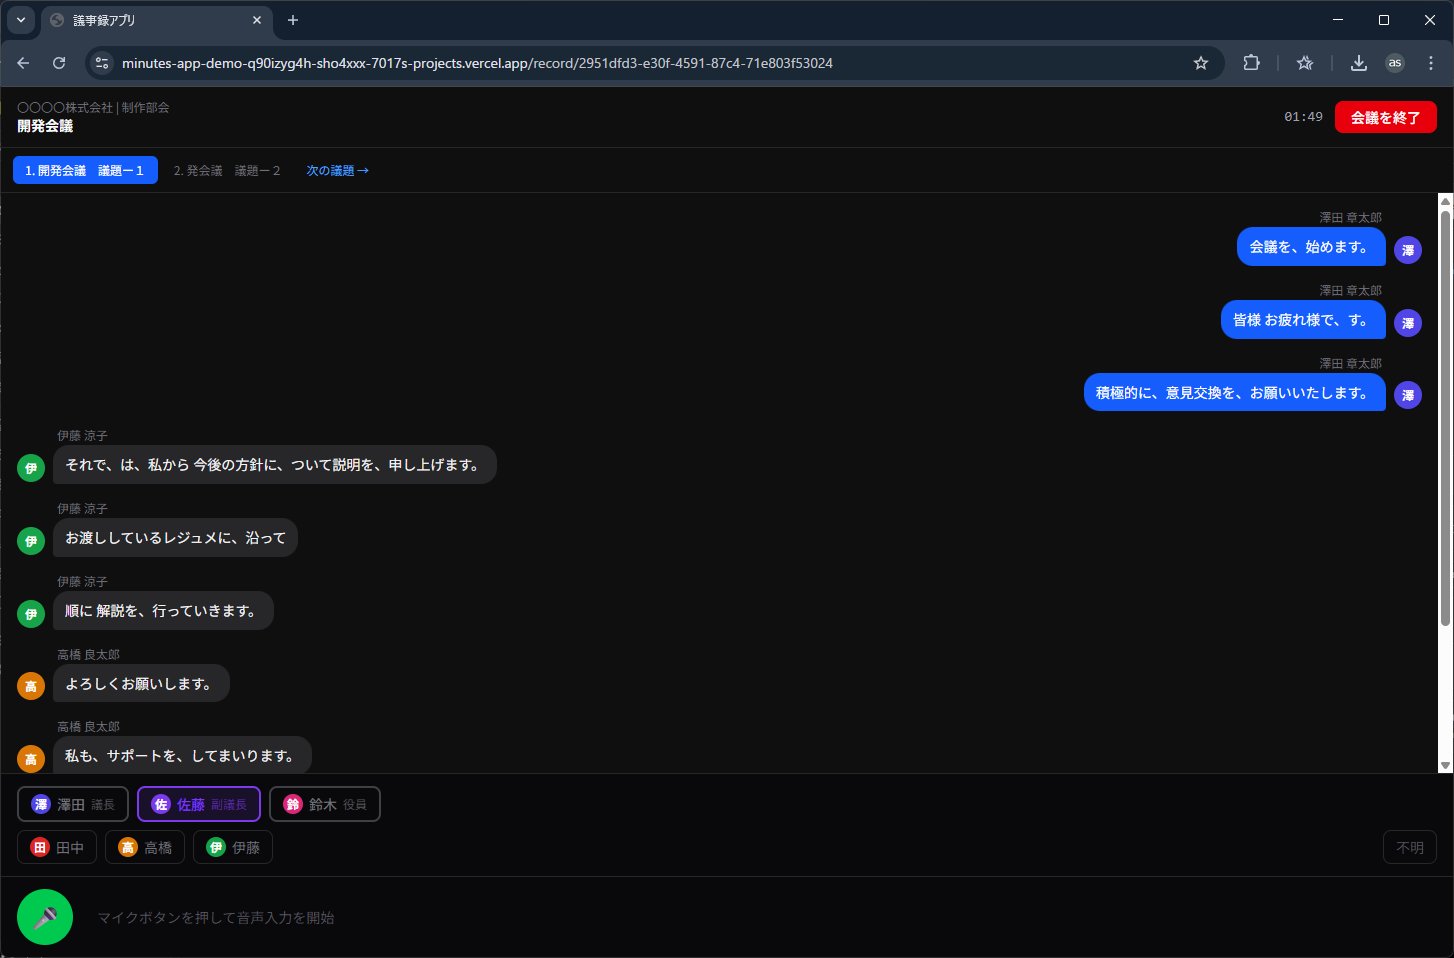Click the browser profile avatar icon
Image resolution: width=1454 pixels, height=958 pixels.
tap(1395, 63)
